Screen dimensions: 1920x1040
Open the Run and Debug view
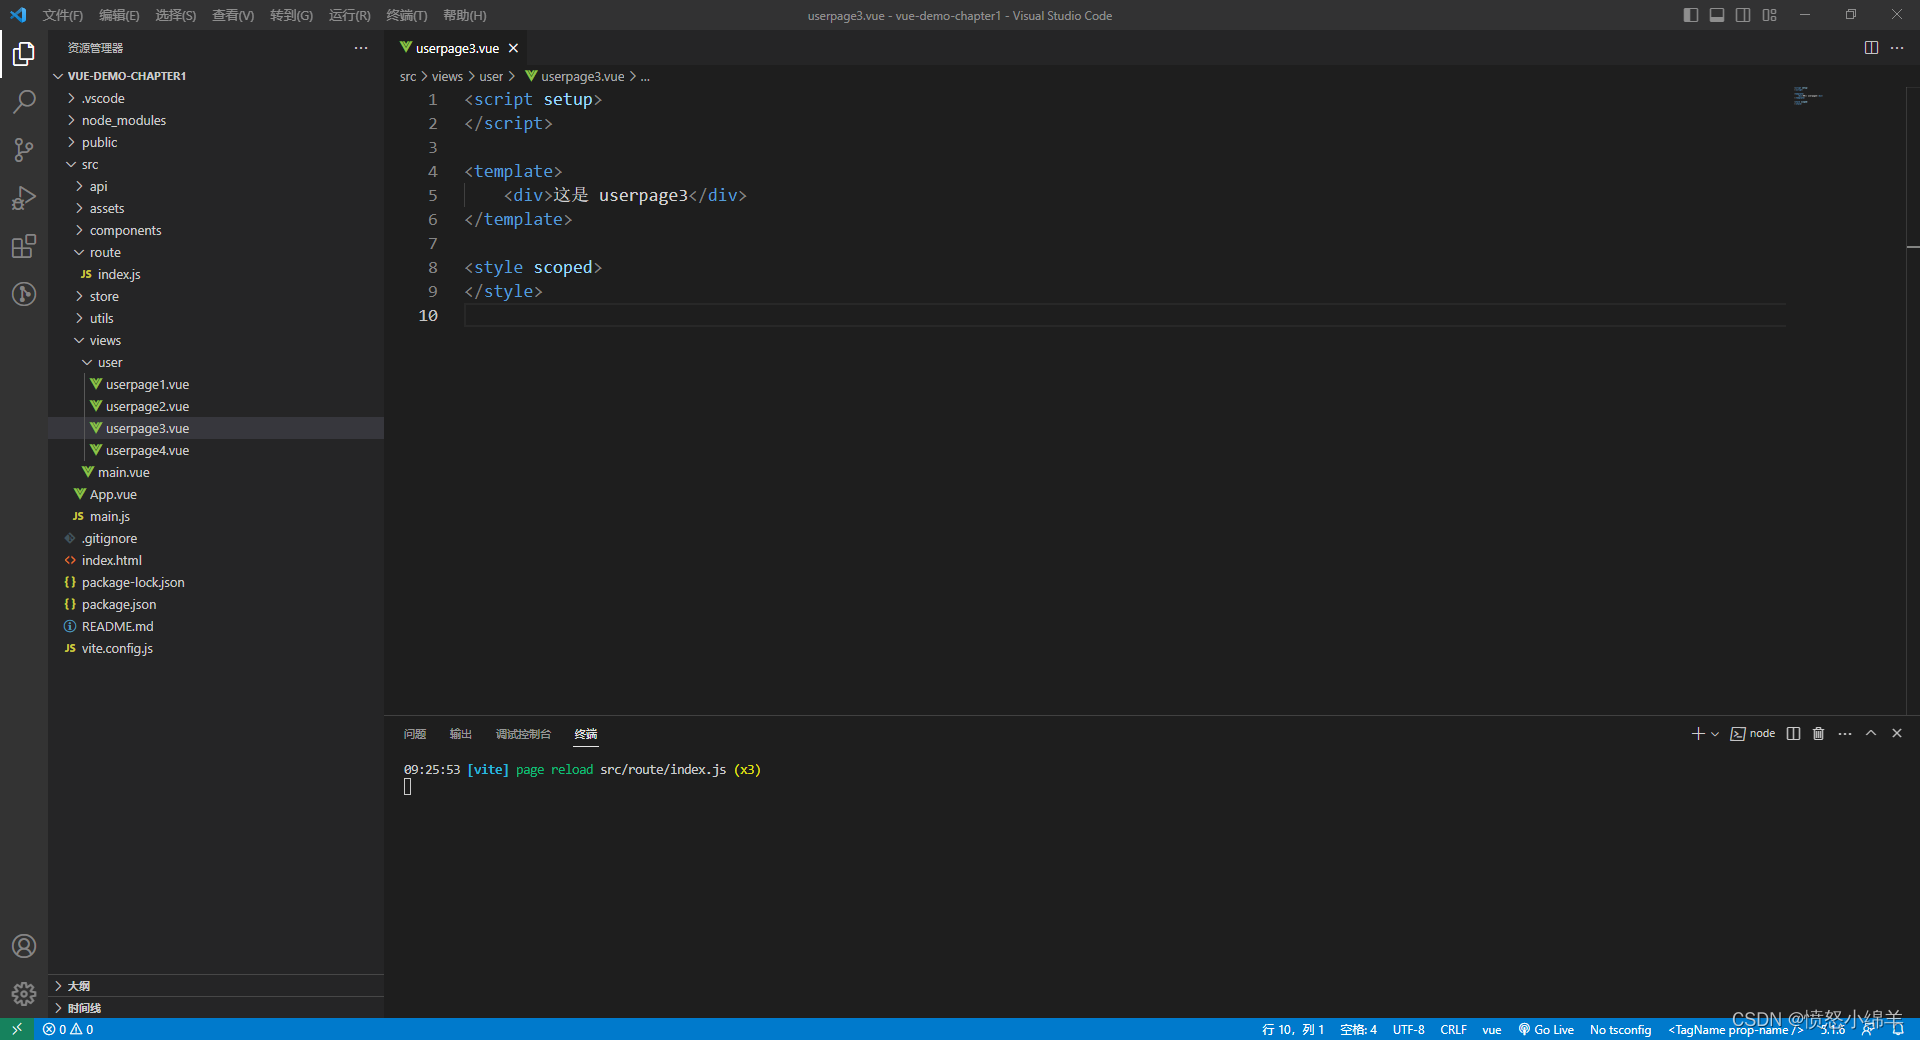click(x=24, y=198)
